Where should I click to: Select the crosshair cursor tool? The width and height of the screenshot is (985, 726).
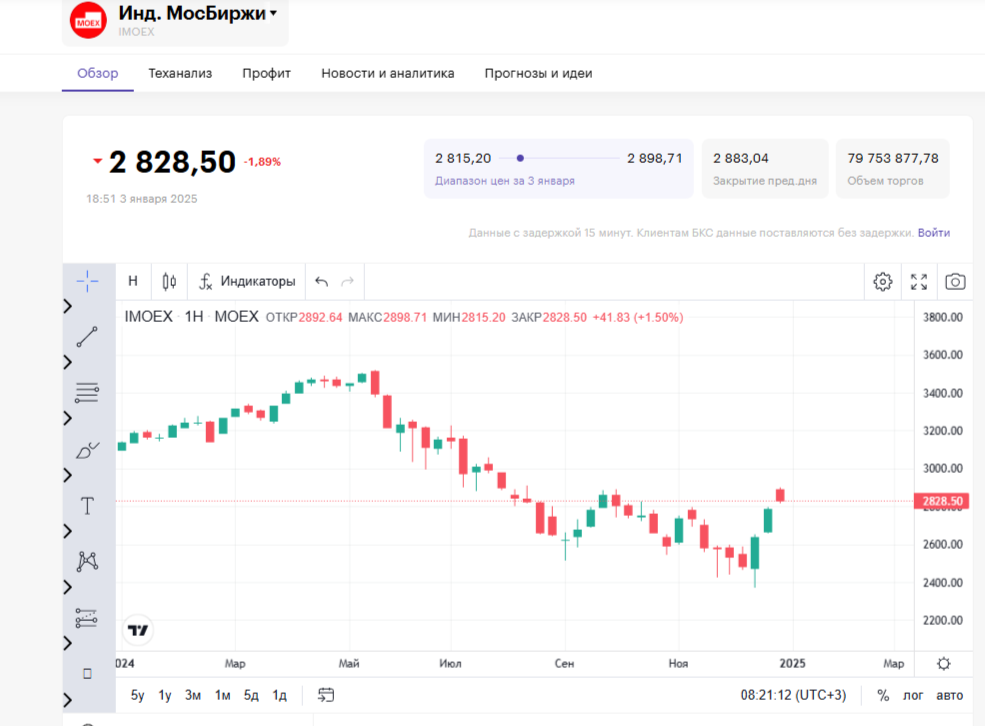[x=87, y=281]
